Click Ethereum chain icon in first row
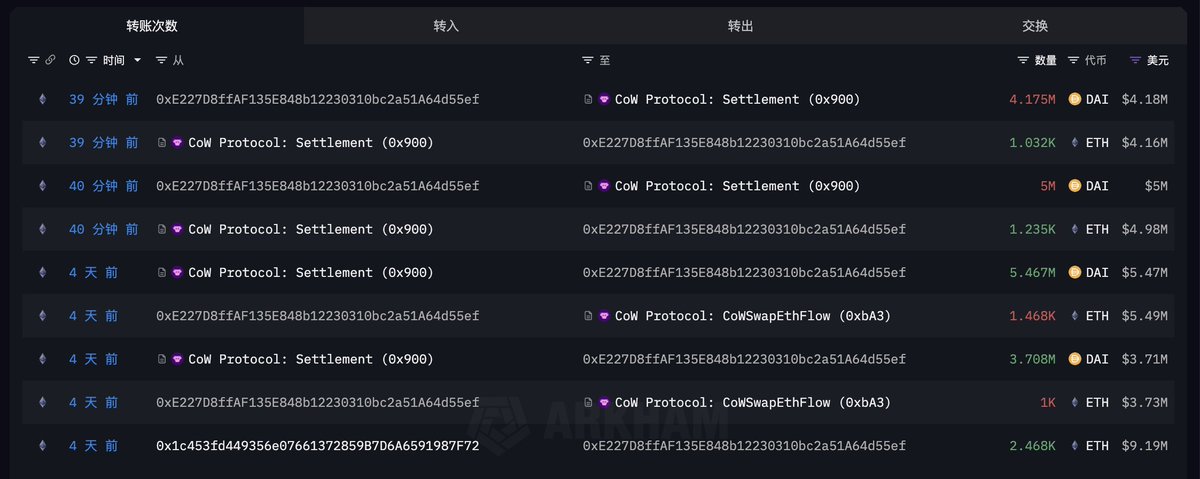Screen dimensions: 1200x479 (42, 99)
